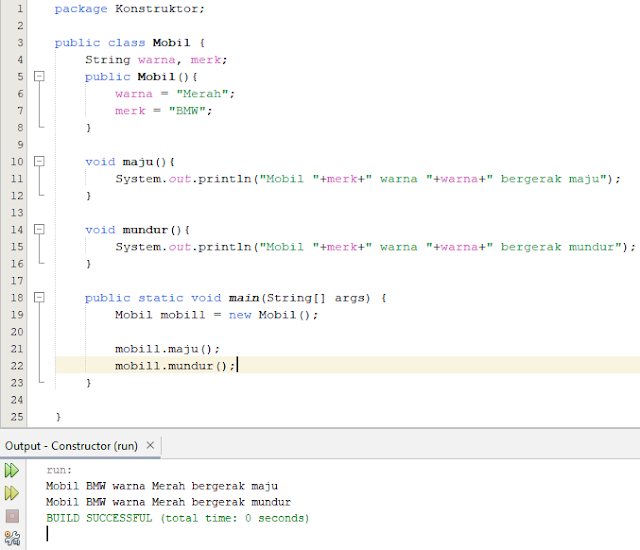
Task: Click 'run:' in the output panel
Action: [59, 470]
